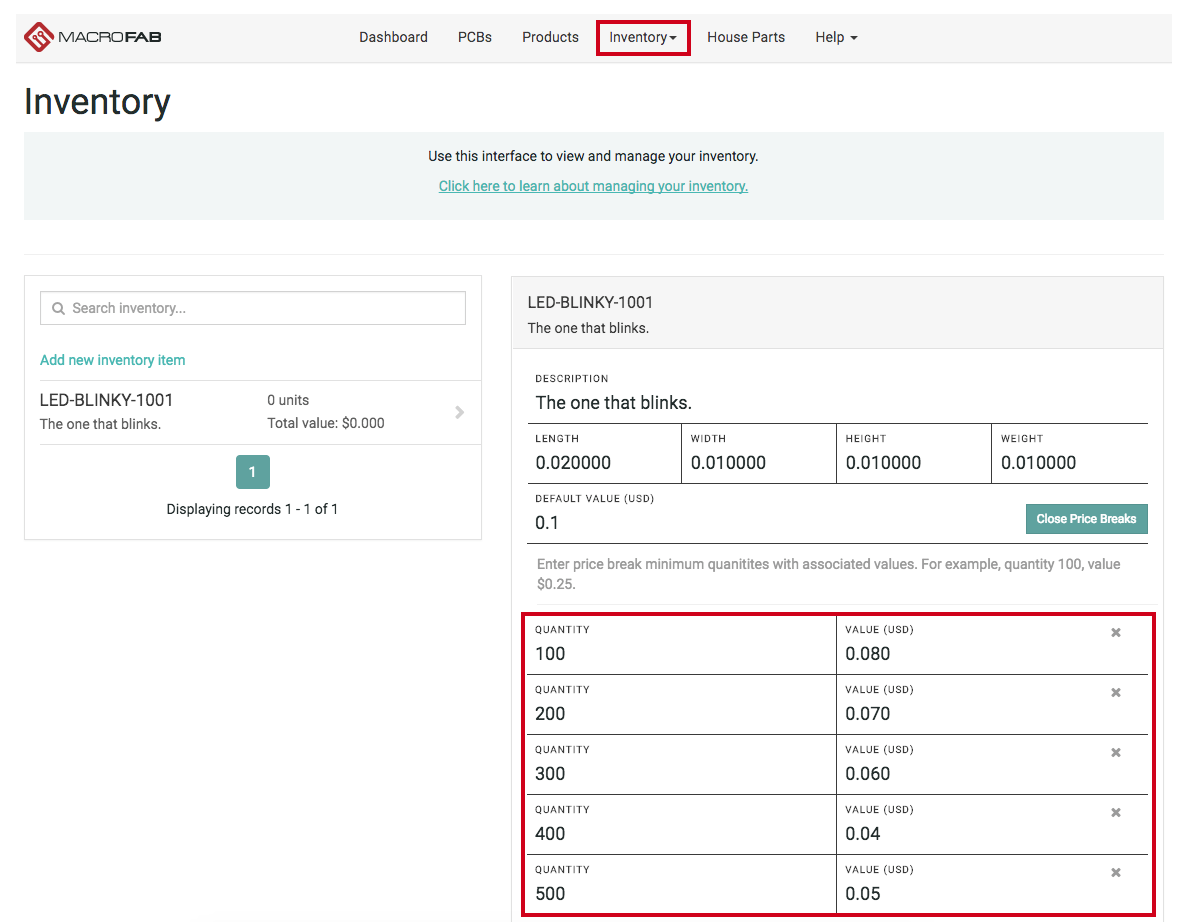The height and width of the screenshot is (922, 1192).
Task: Navigate to Products
Action: coord(550,38)
